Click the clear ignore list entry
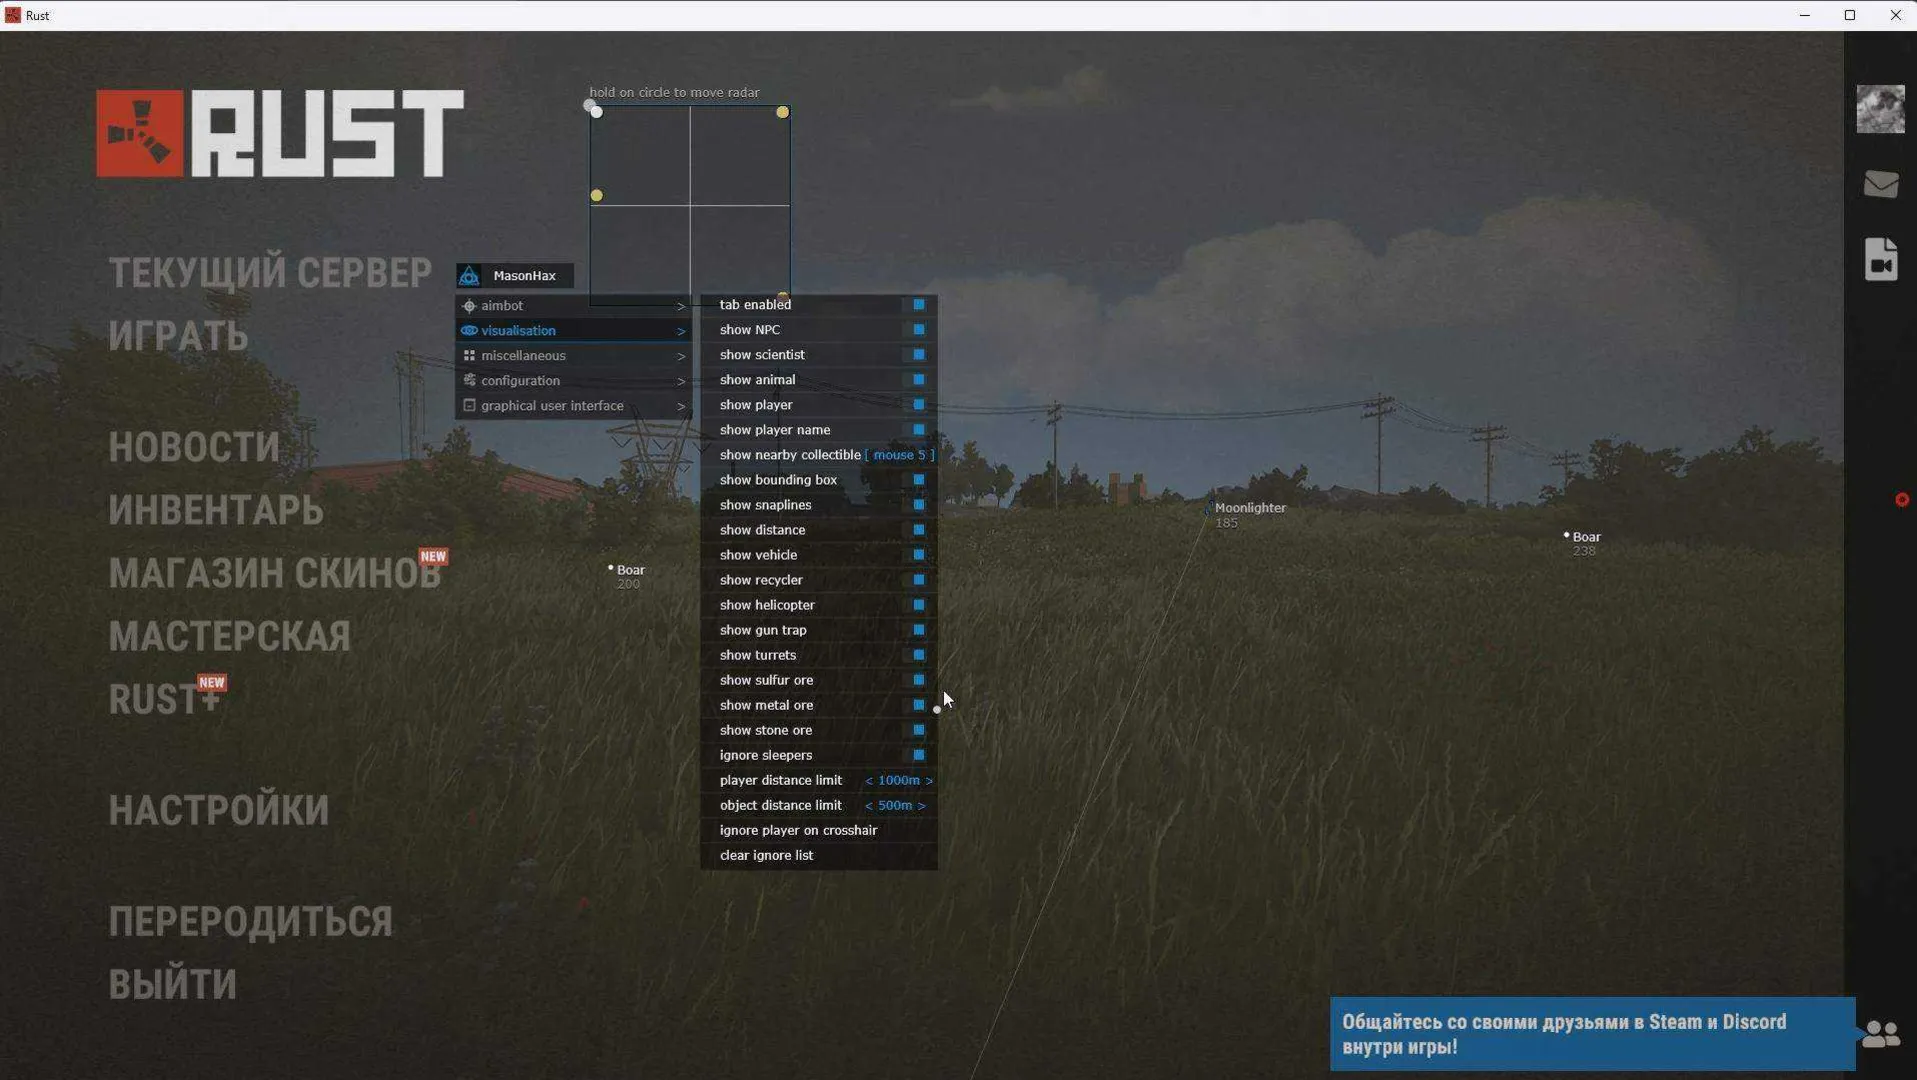 (766, 855)
